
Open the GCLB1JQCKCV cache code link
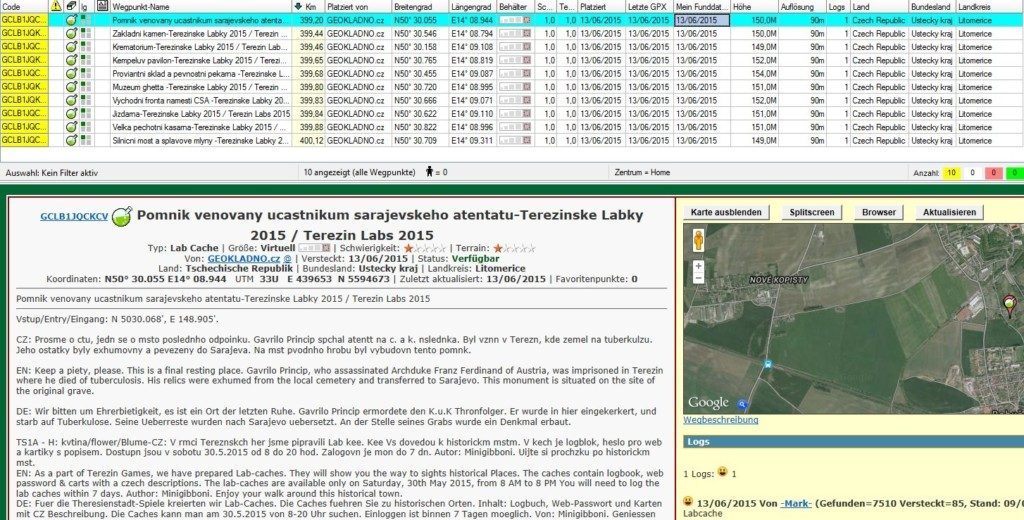(x=74, y=216)
